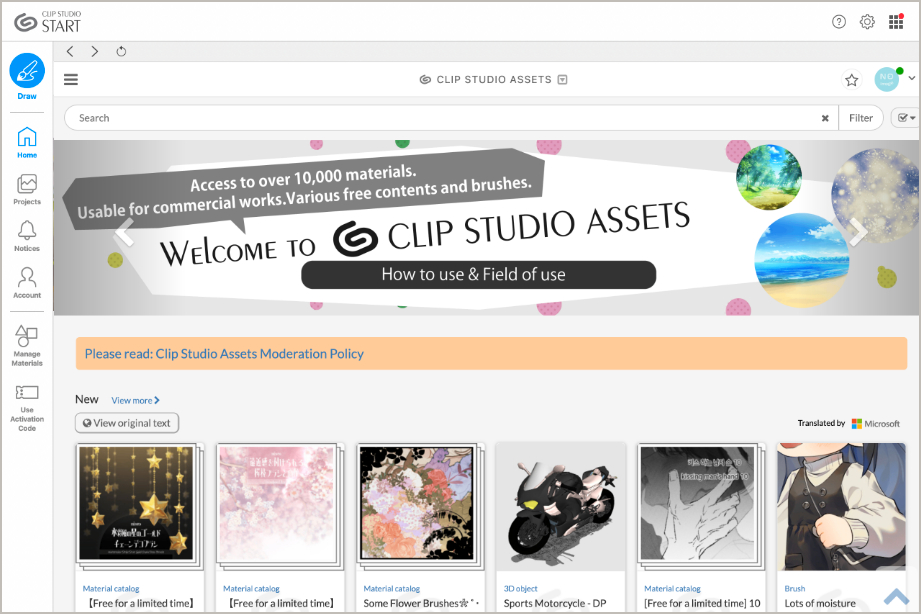Click the Brush category label

(x=795, y=588)
